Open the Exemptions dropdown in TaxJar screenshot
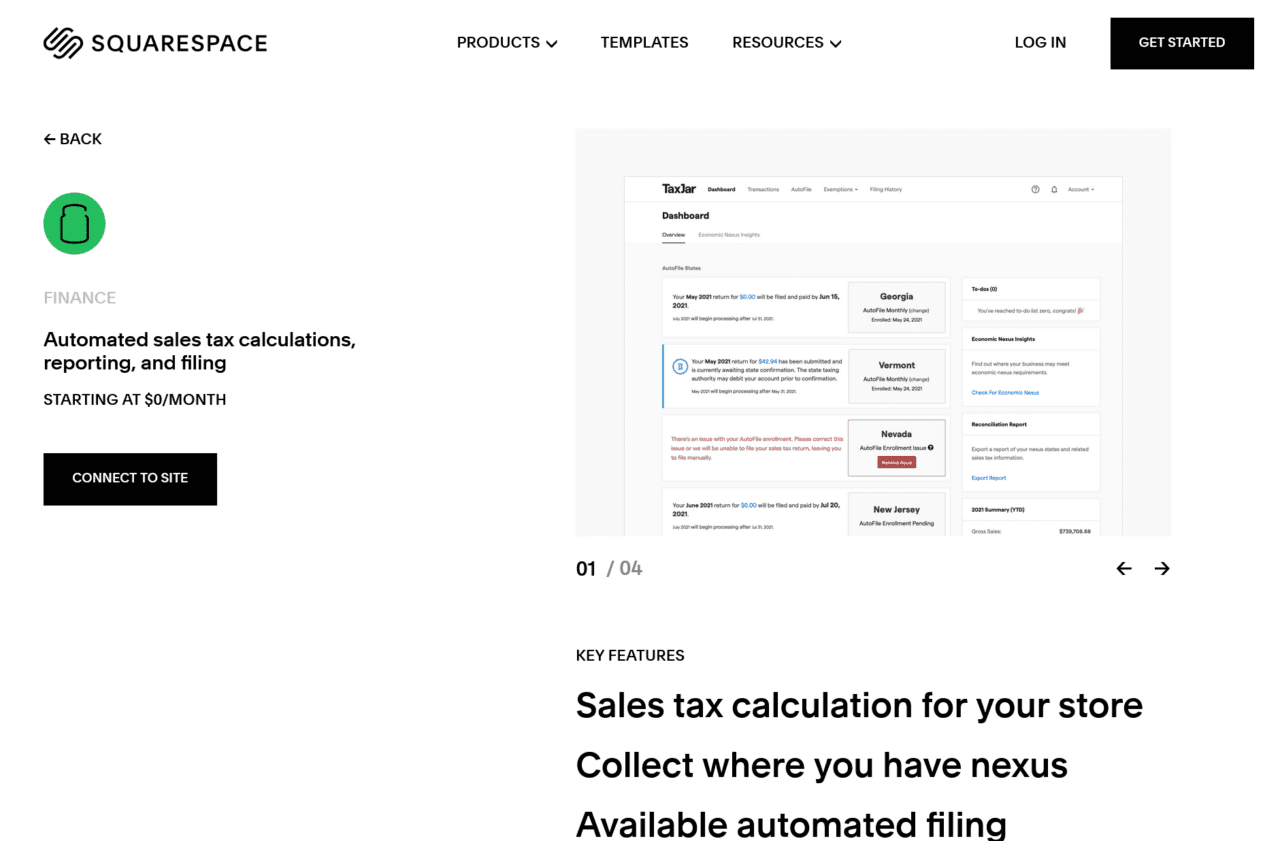1280x841 pixels. 840,189
